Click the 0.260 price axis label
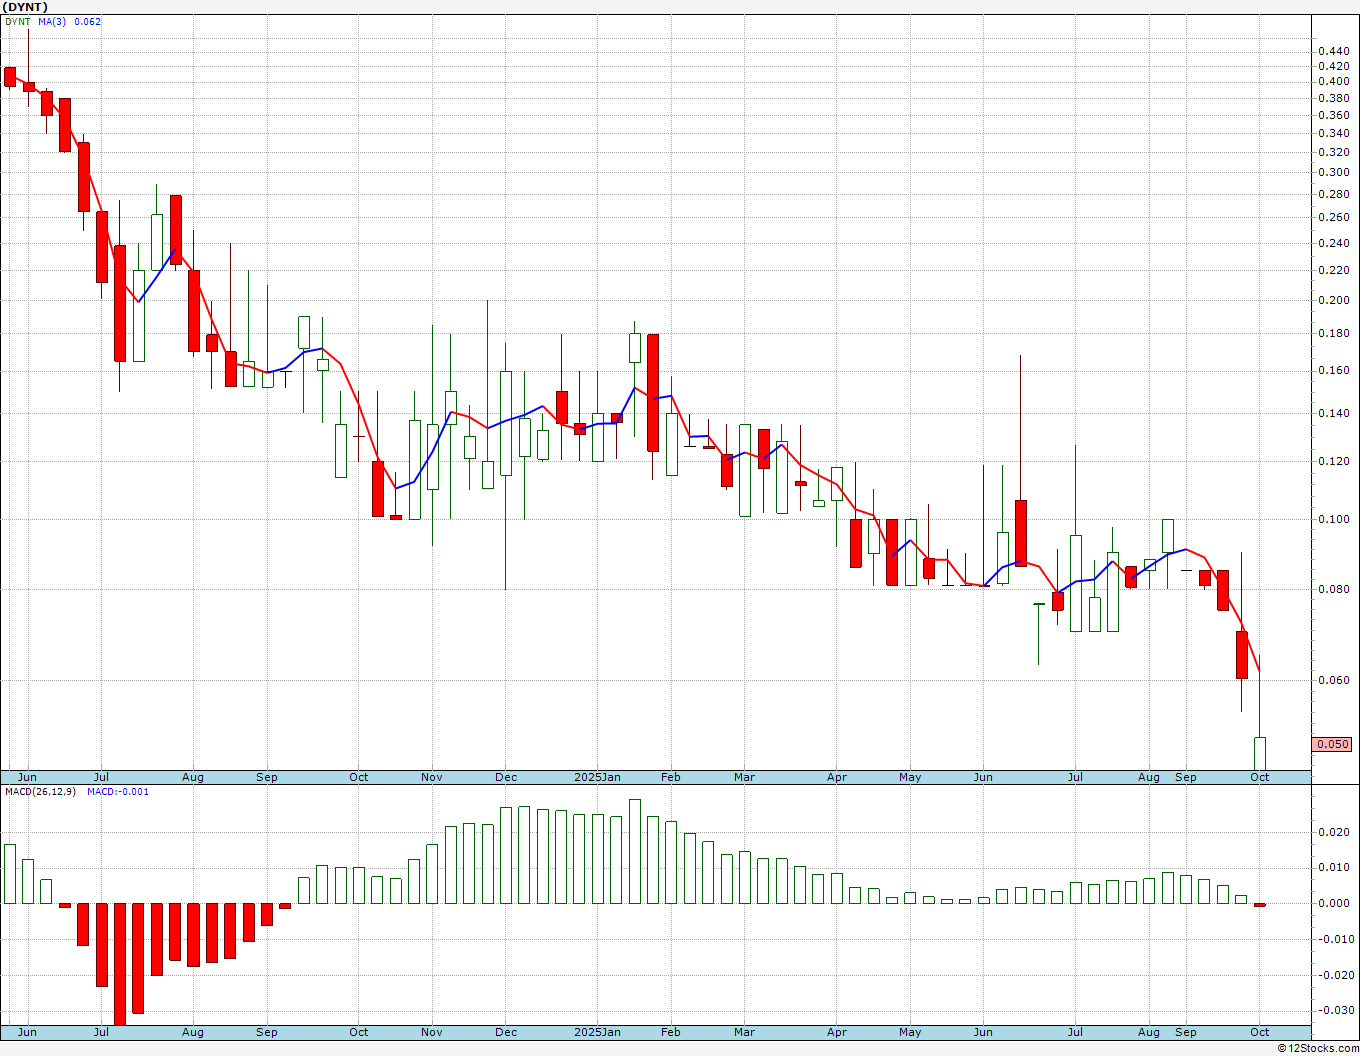The width and height of the screenshot is (1360, 1056). (x=1333, y=218)
